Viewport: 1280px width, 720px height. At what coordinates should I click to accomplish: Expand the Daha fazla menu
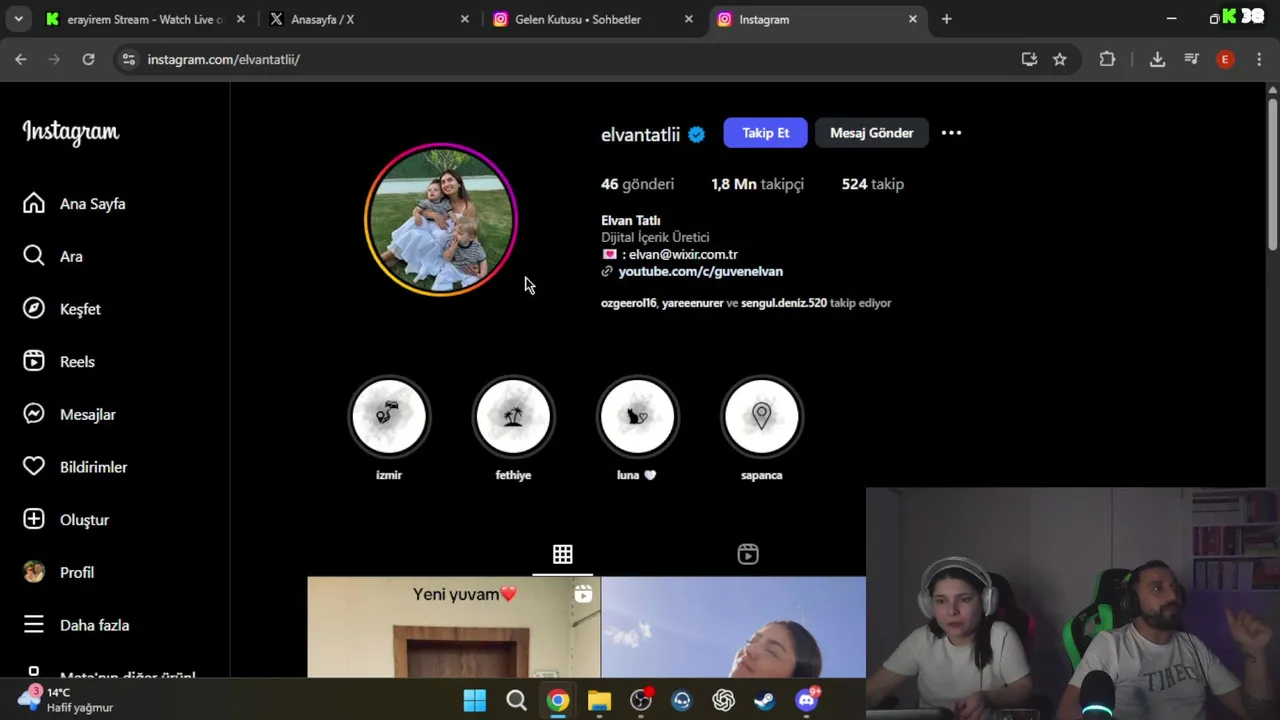(x=77, y=625)
